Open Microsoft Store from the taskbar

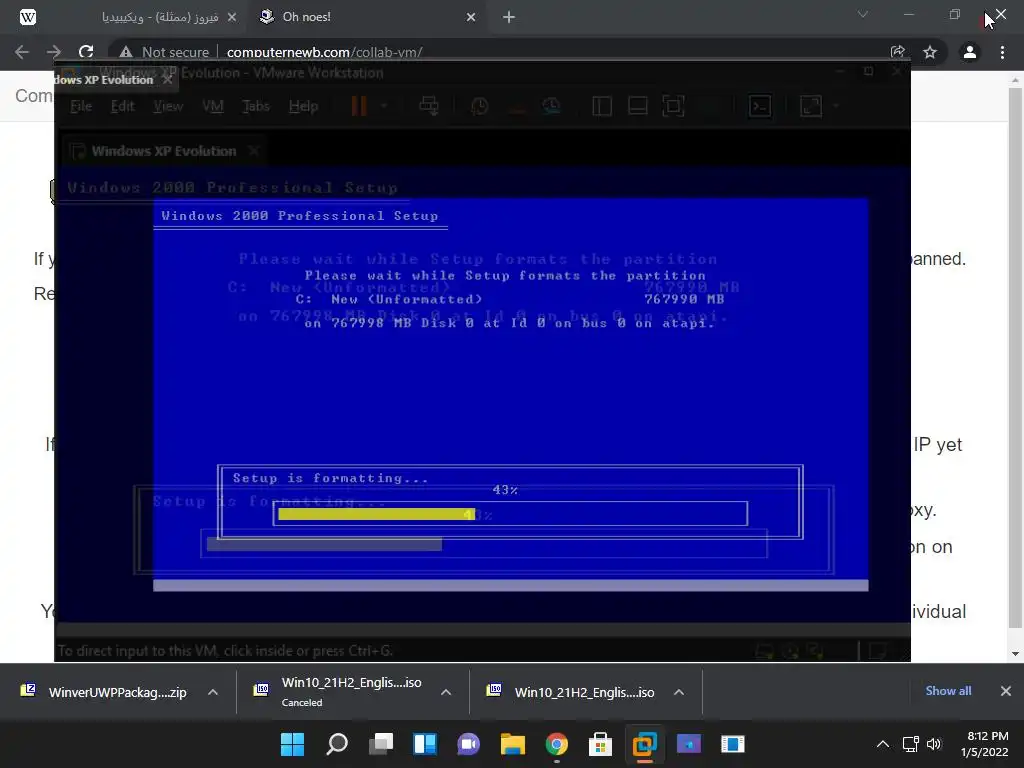(600, 744)
